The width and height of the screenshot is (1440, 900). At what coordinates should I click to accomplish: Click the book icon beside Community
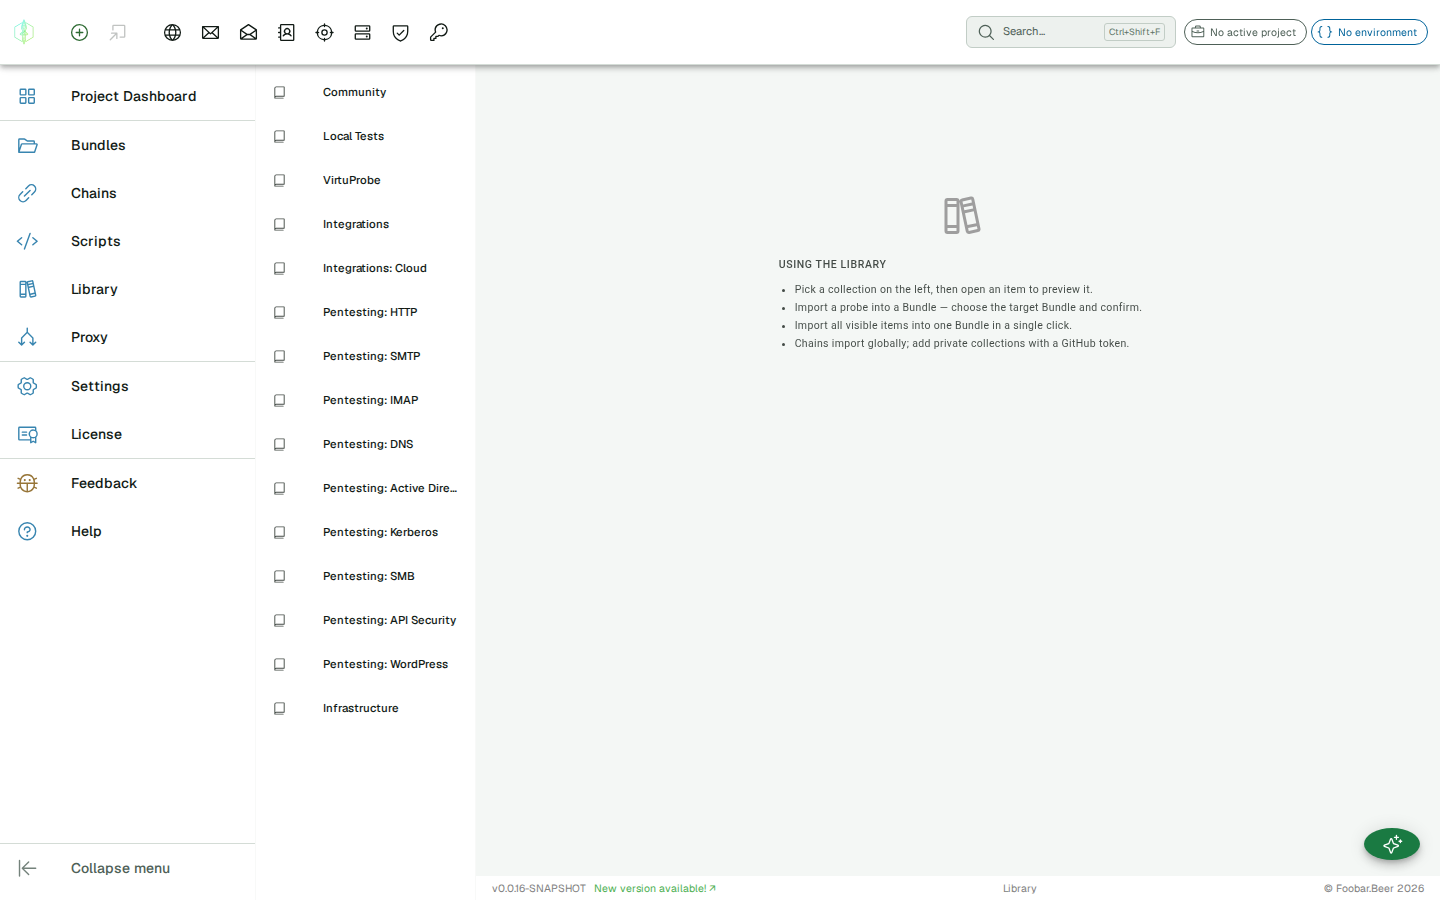(280, 92)
